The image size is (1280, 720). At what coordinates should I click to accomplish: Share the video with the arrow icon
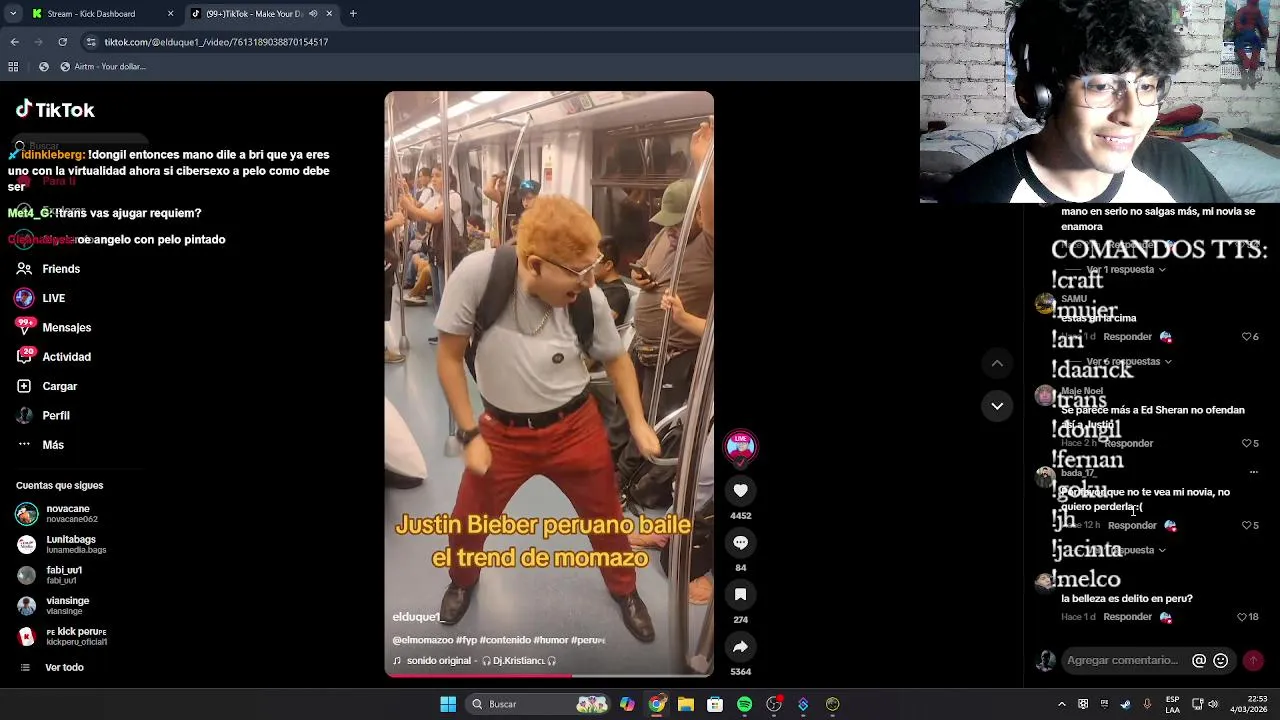pyautogui.click(x=740, y=647)
